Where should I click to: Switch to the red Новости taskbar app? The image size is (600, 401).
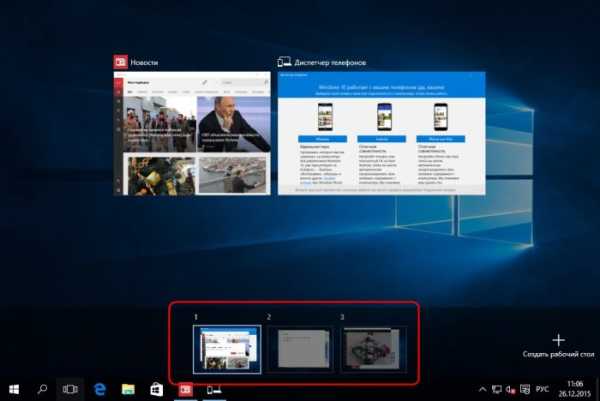coord(185,388)
